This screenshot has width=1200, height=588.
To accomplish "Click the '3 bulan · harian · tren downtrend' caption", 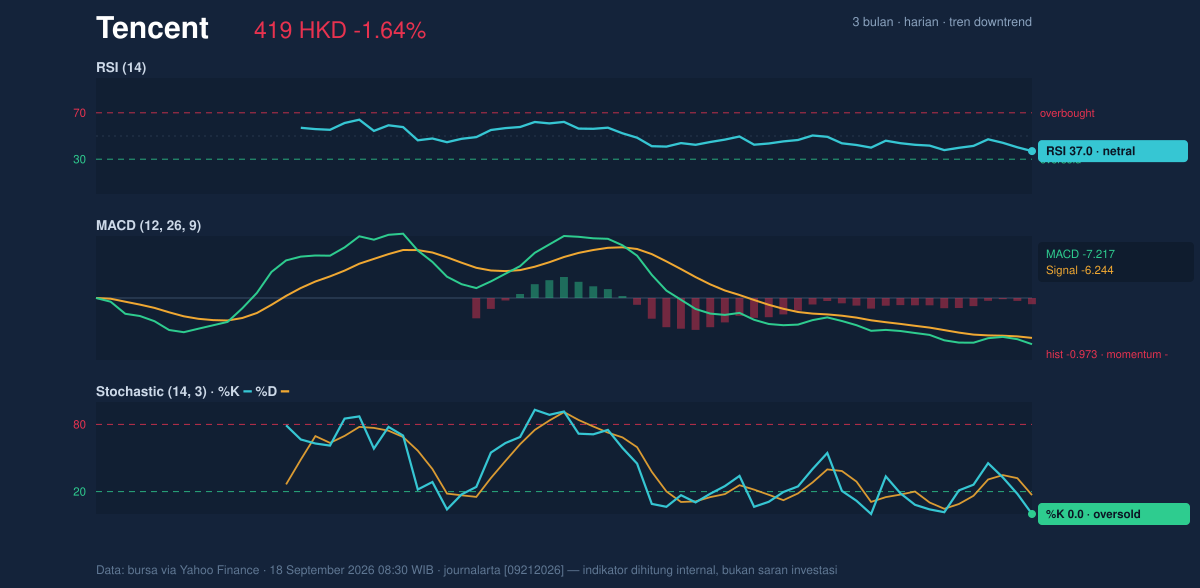I will 942,22.
